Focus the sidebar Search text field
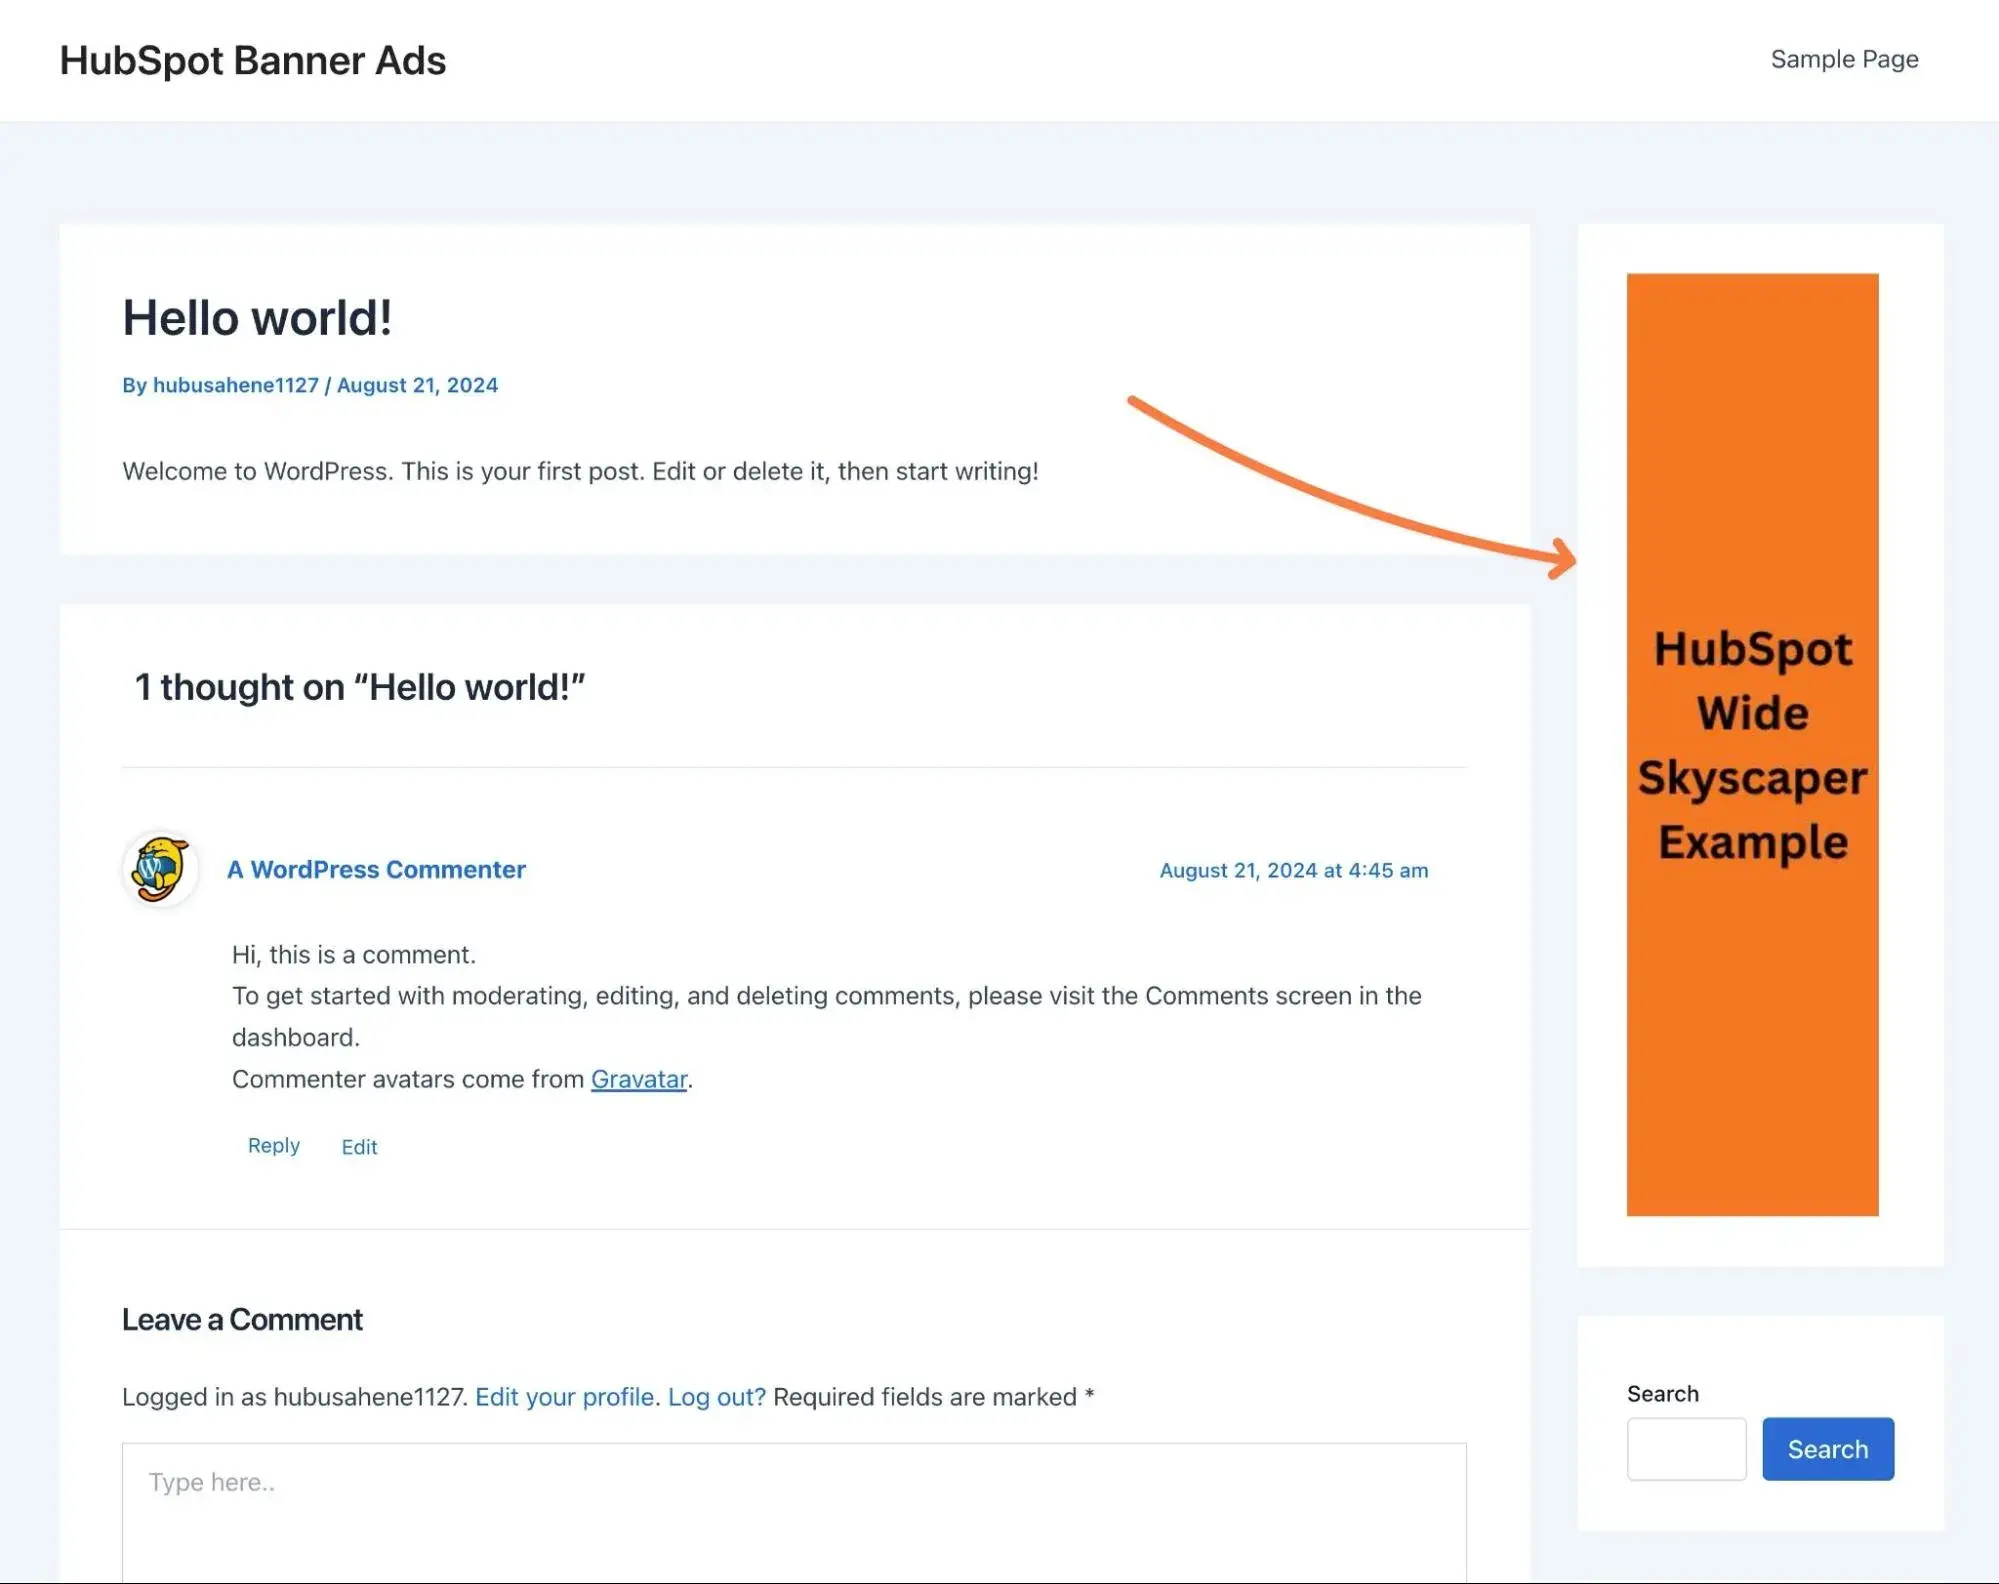This screenshot has height=1584, width=1999. tap(1686, 1448)
